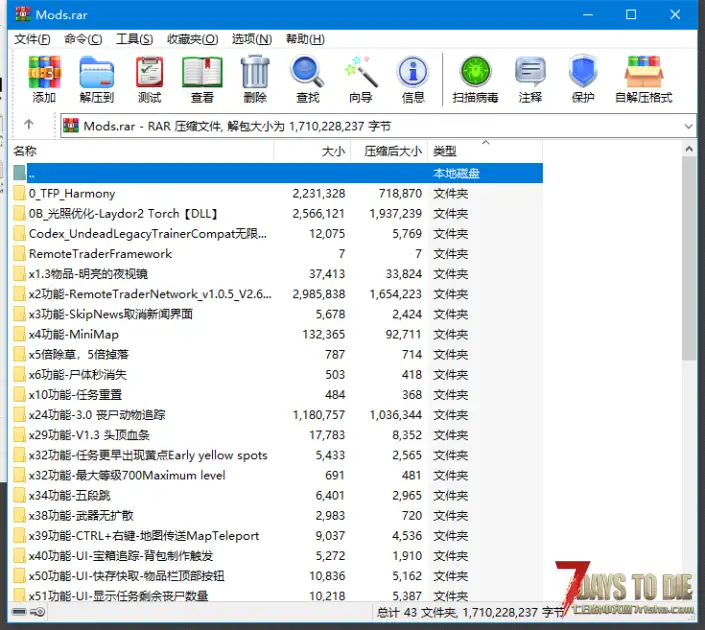Select x40功能-UI-宝箱追踪-背包制作触发 folder
The image size is (705, 630).
pyautogui.click(x=121, y=556)
